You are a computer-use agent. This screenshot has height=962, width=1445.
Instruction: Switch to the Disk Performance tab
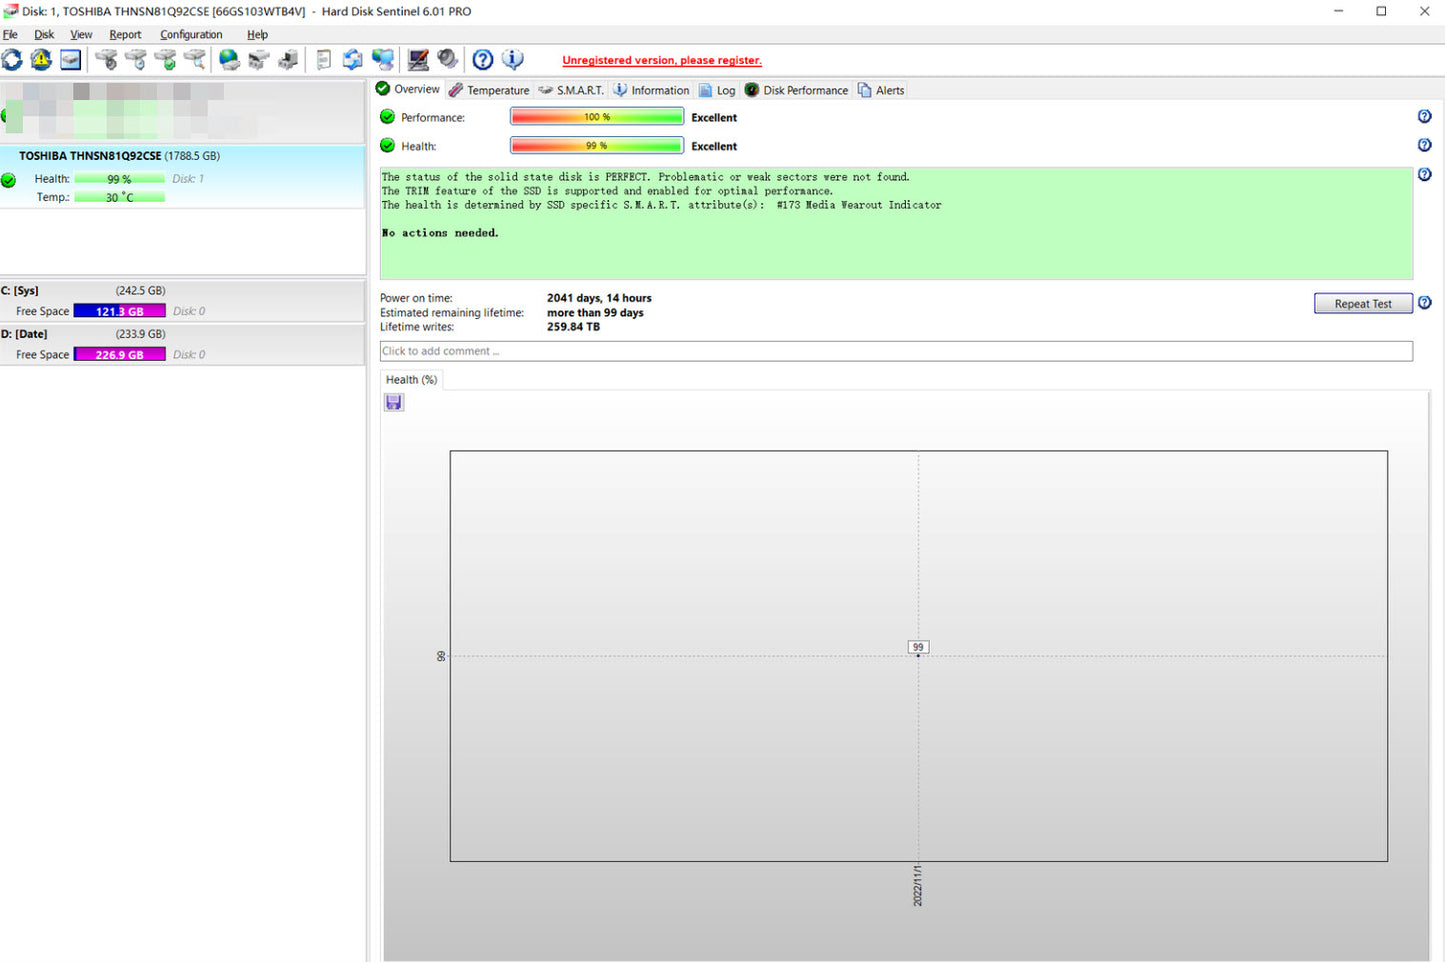796,90
